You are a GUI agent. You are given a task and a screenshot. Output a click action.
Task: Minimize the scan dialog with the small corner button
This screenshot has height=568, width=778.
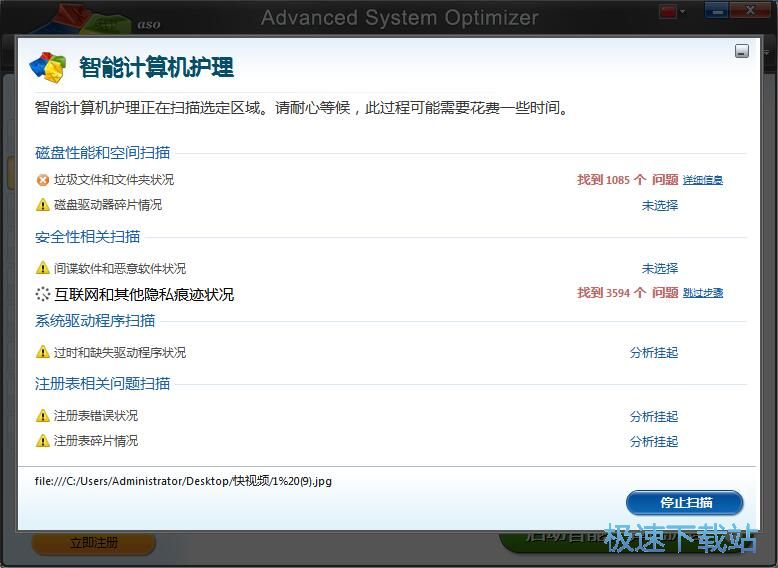[742, 51]
